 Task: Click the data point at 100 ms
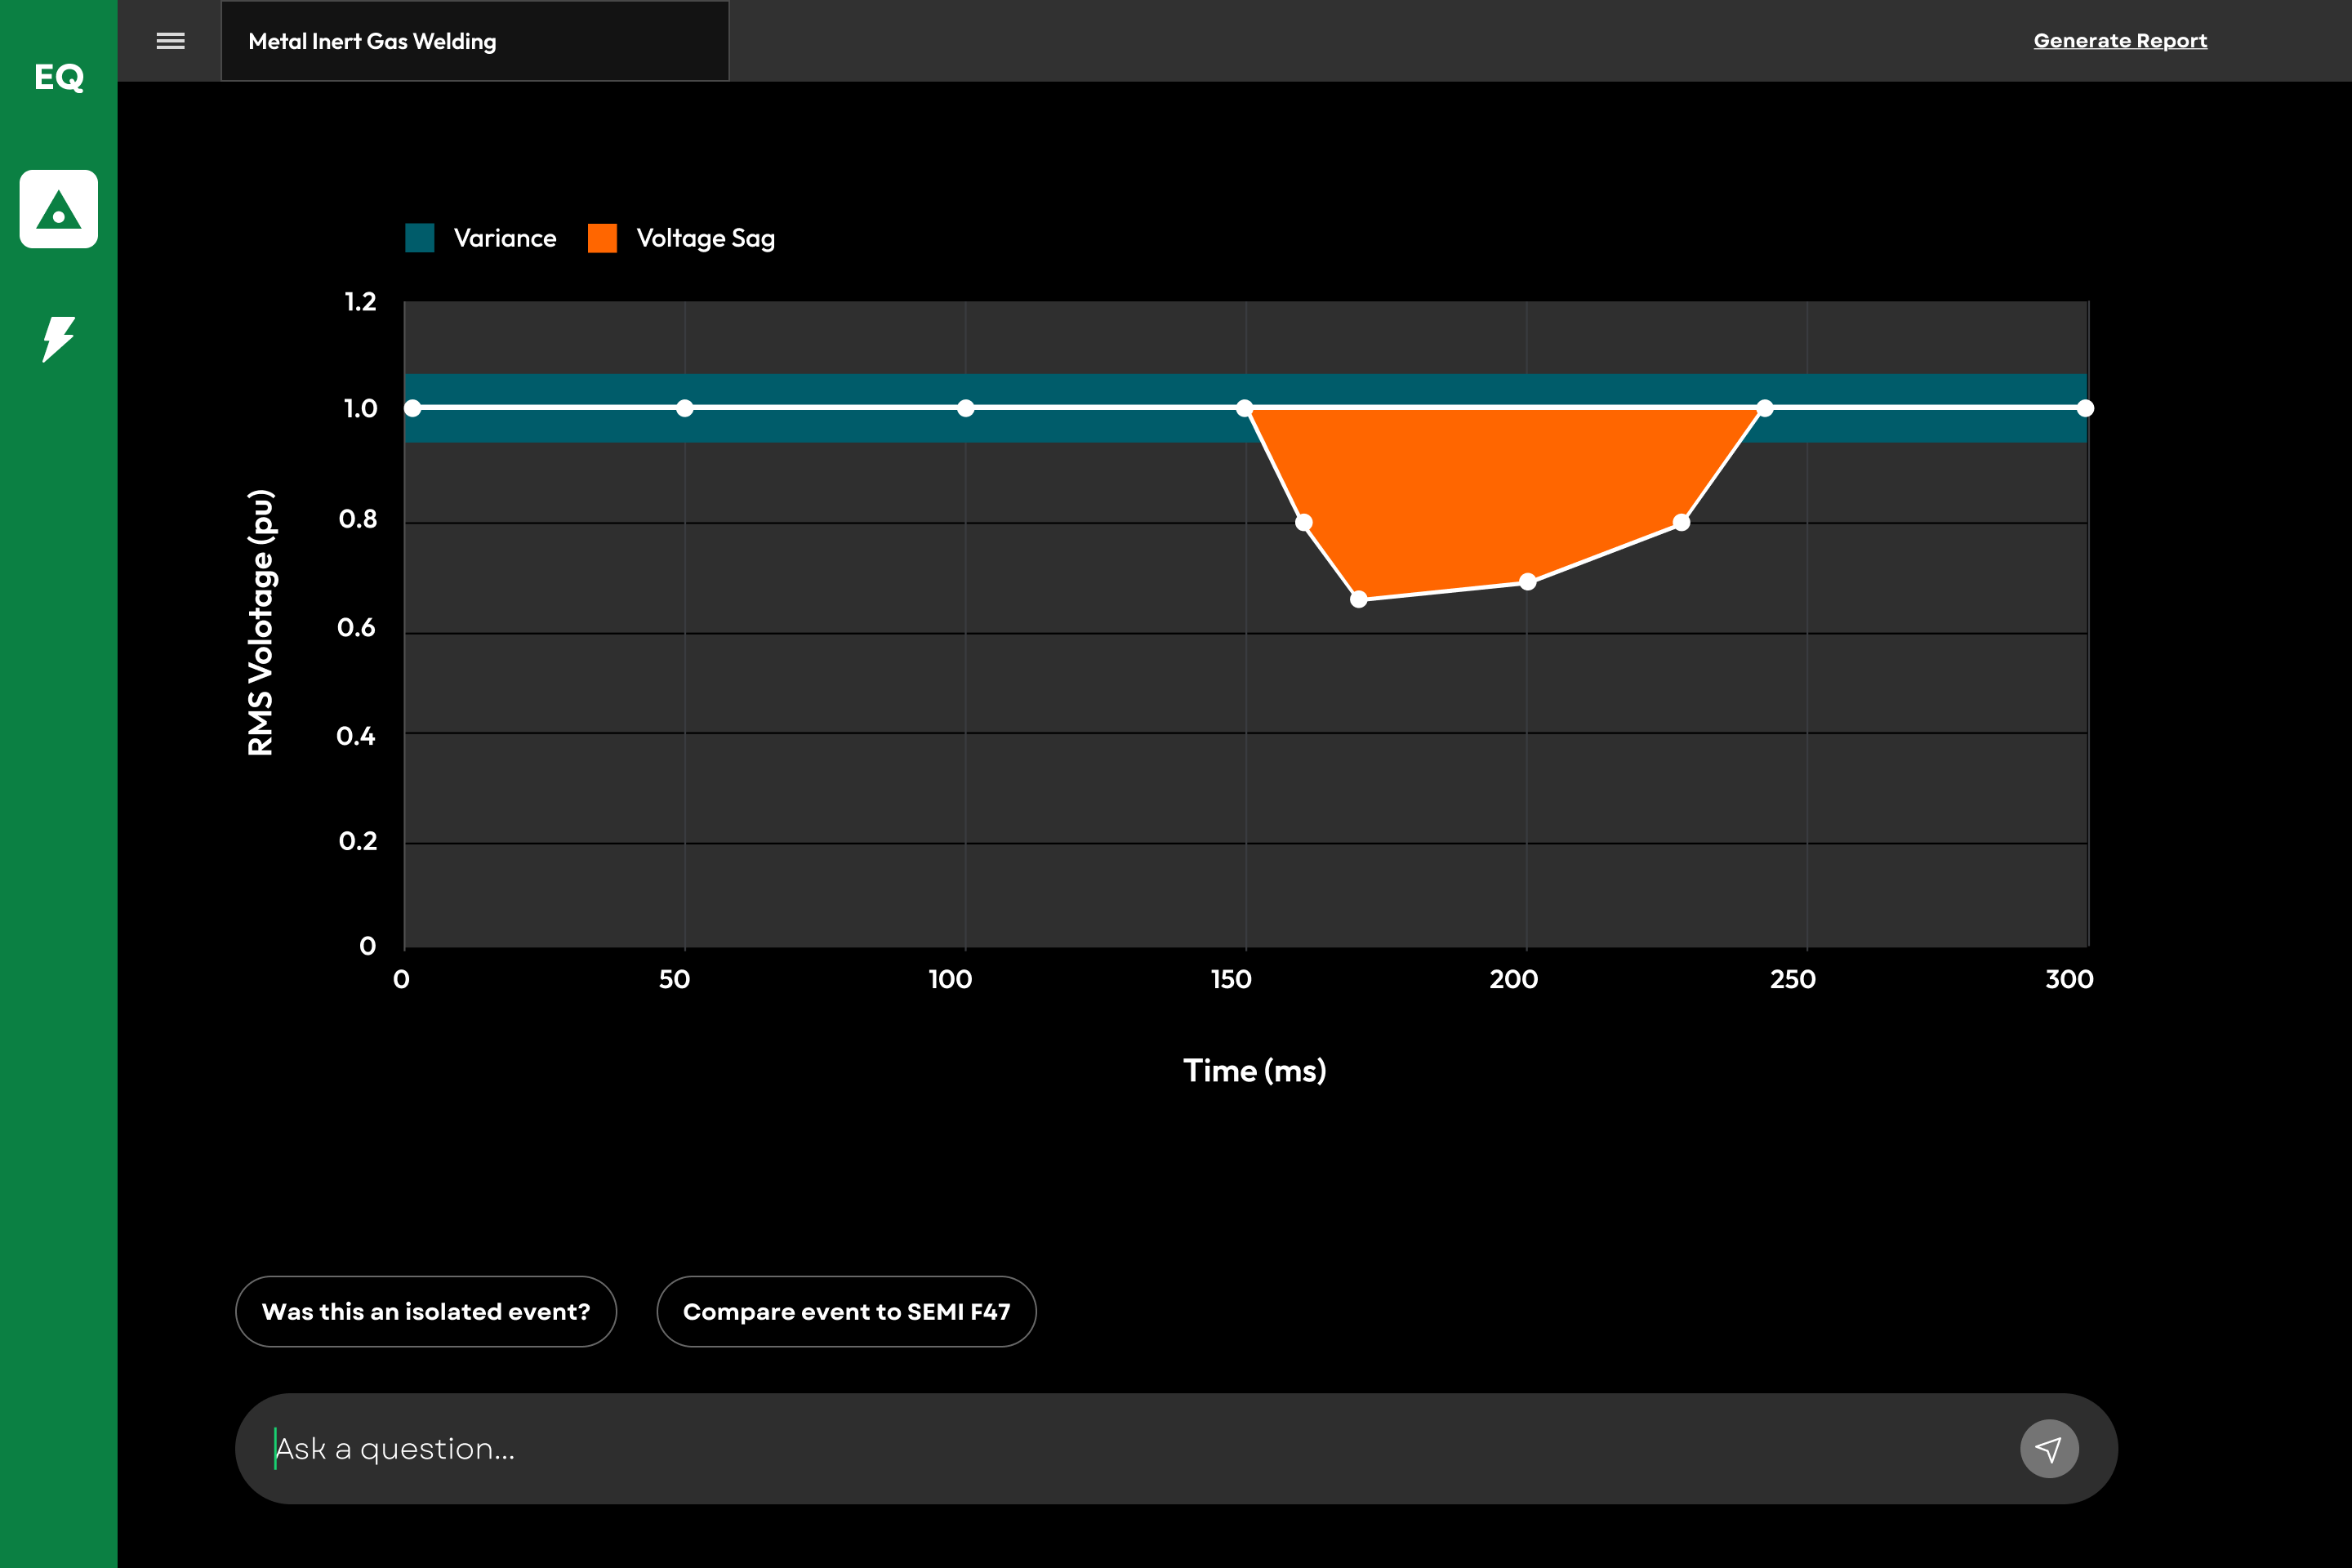point(966,408)
